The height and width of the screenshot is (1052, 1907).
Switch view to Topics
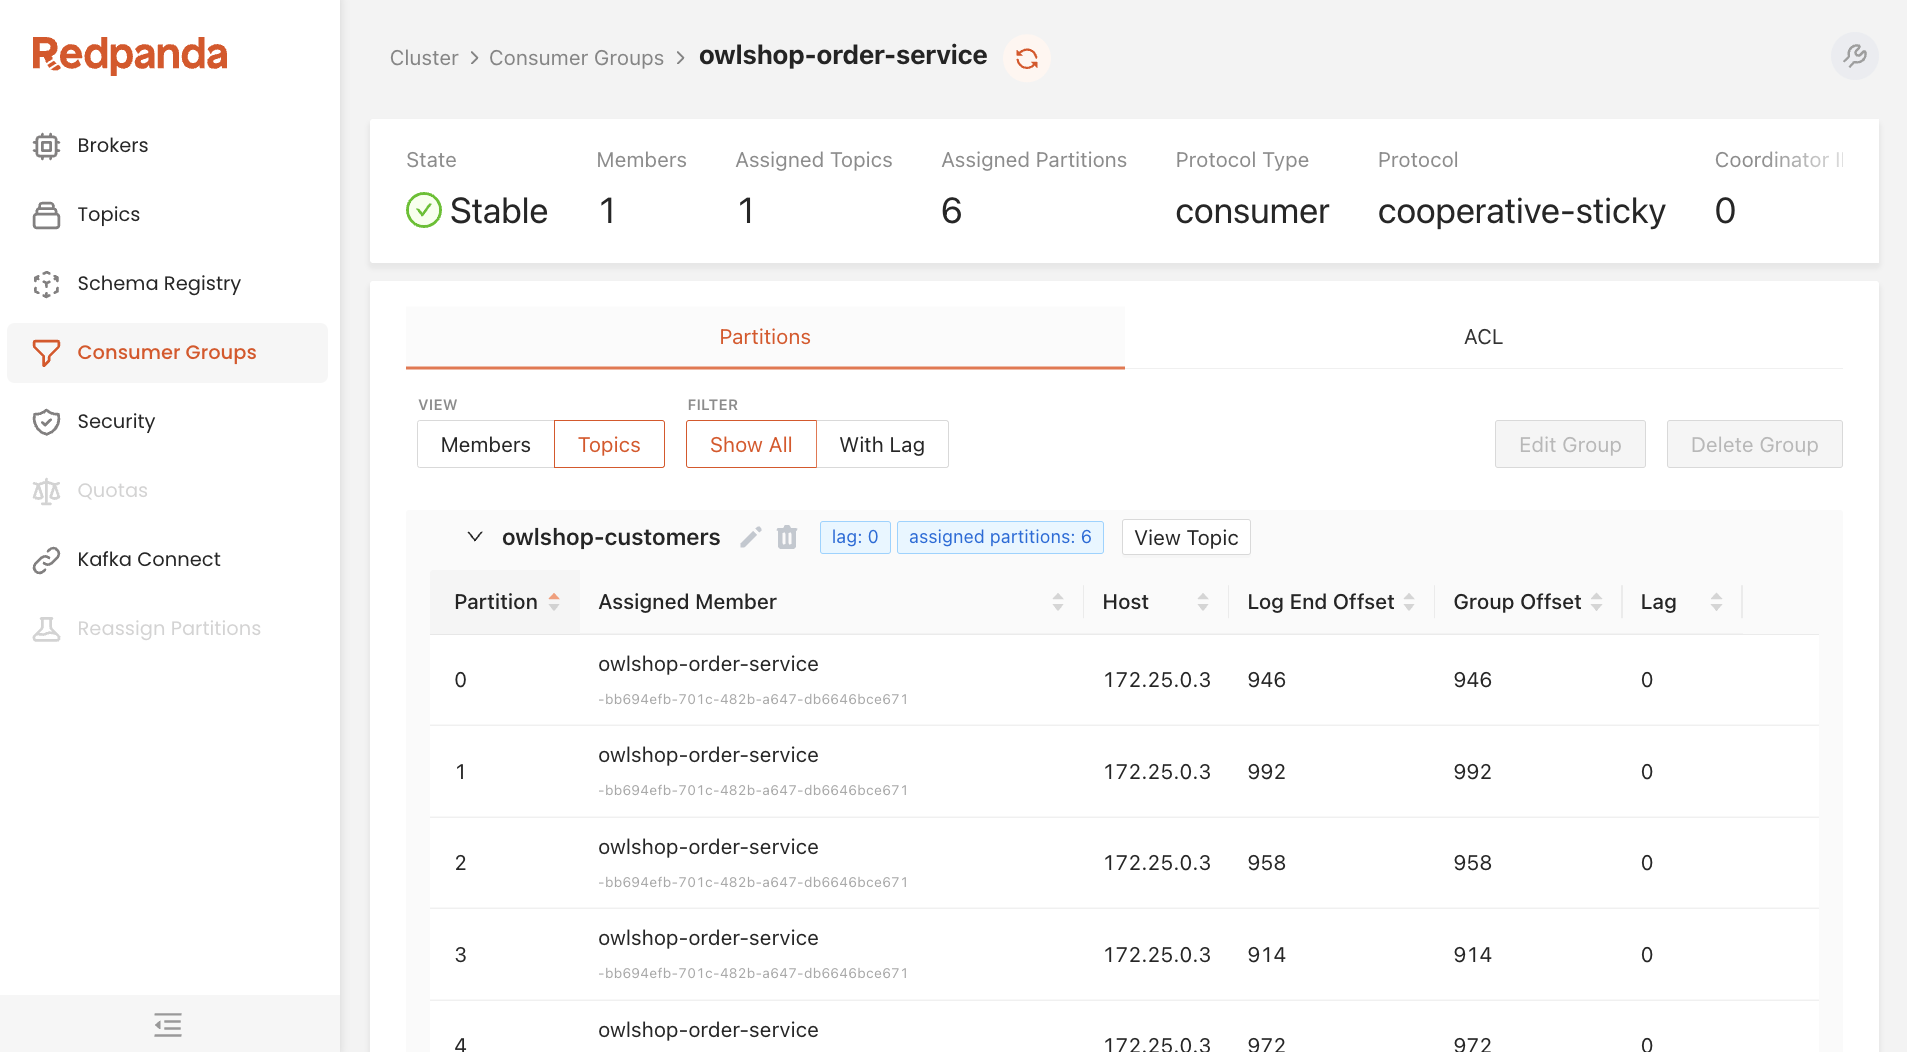point(609,444)
